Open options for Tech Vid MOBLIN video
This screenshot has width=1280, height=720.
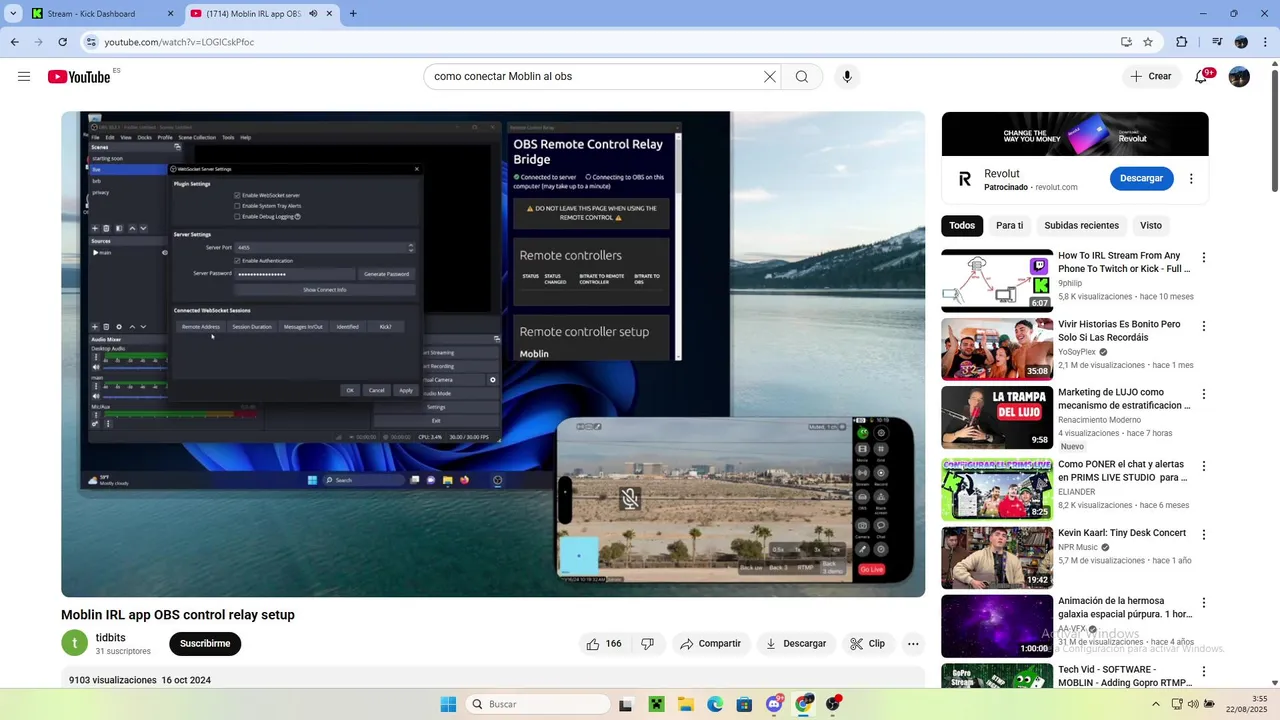(x=1204, y=671)
